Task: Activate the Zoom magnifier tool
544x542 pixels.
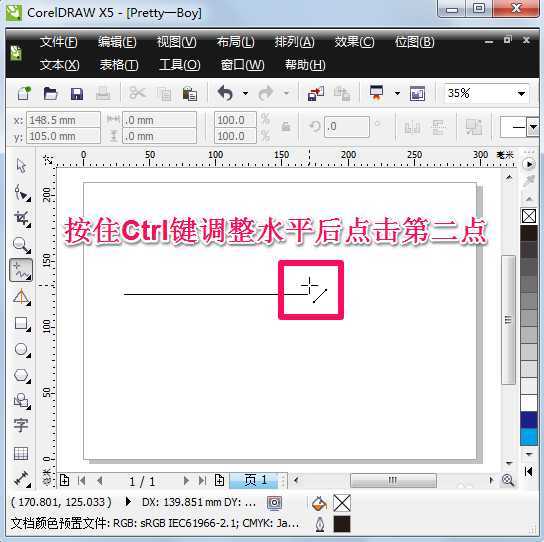Action: 22,245
